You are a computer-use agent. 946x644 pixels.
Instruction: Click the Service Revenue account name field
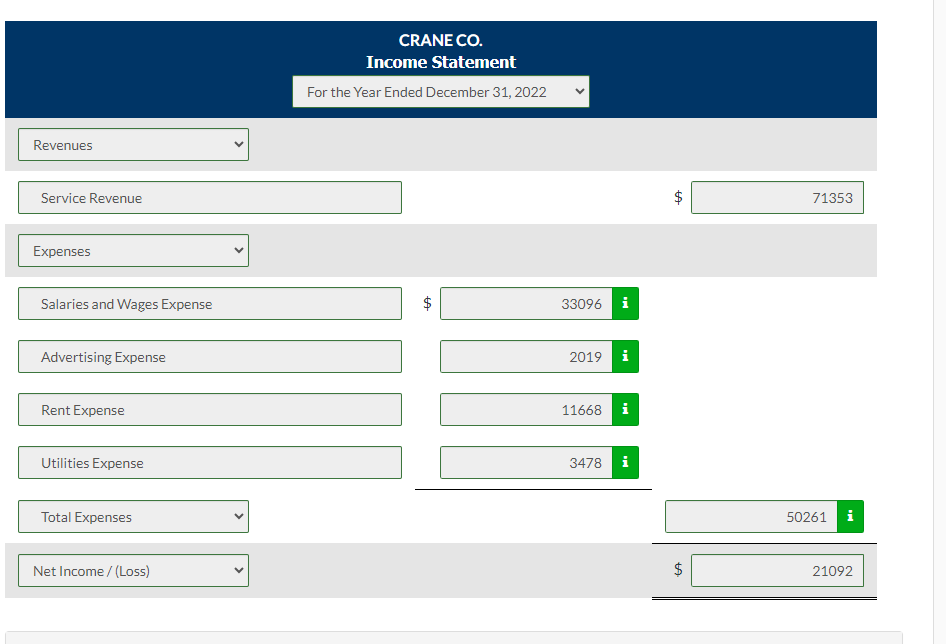[x=210, y=197]
